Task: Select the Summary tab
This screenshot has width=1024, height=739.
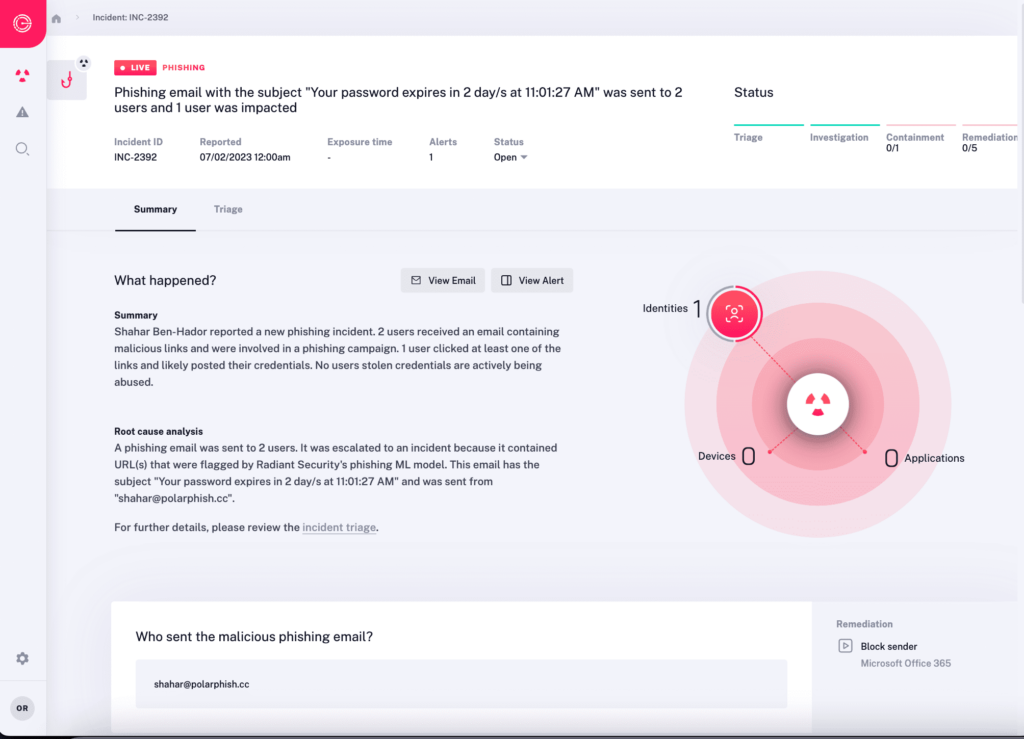Action: pos(155,209)
